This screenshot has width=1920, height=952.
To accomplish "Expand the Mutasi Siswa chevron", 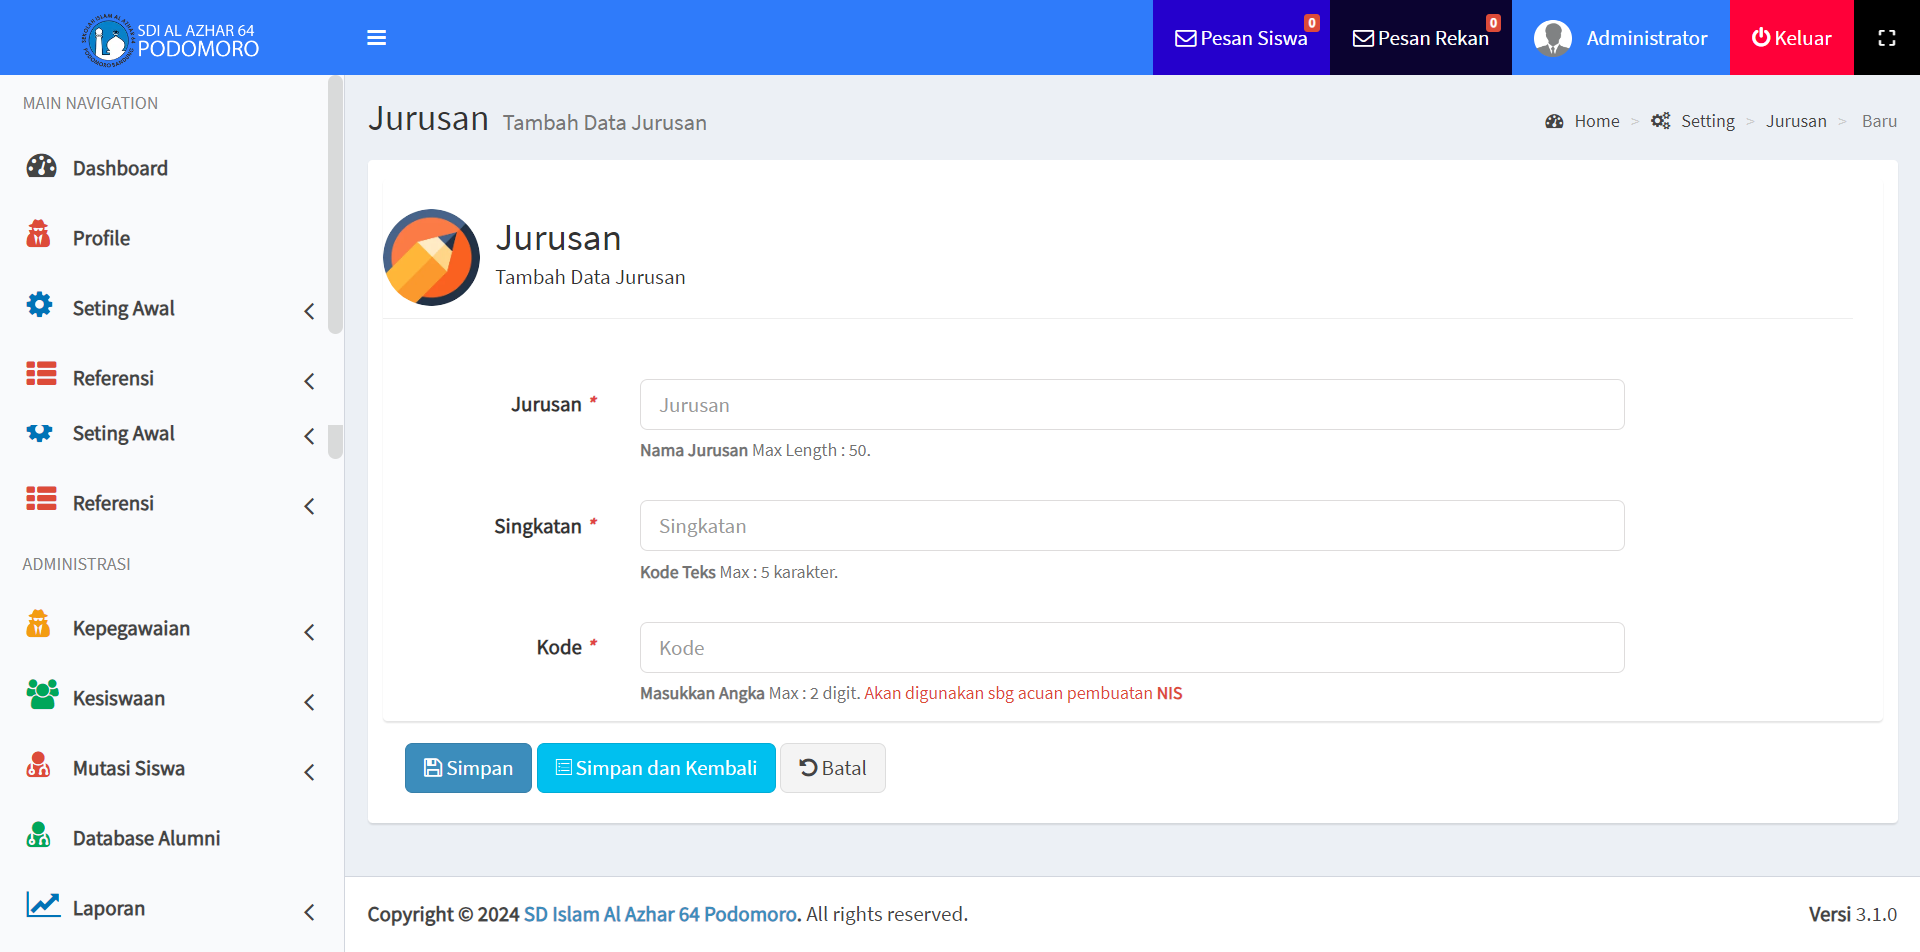I will click(309, 772).
